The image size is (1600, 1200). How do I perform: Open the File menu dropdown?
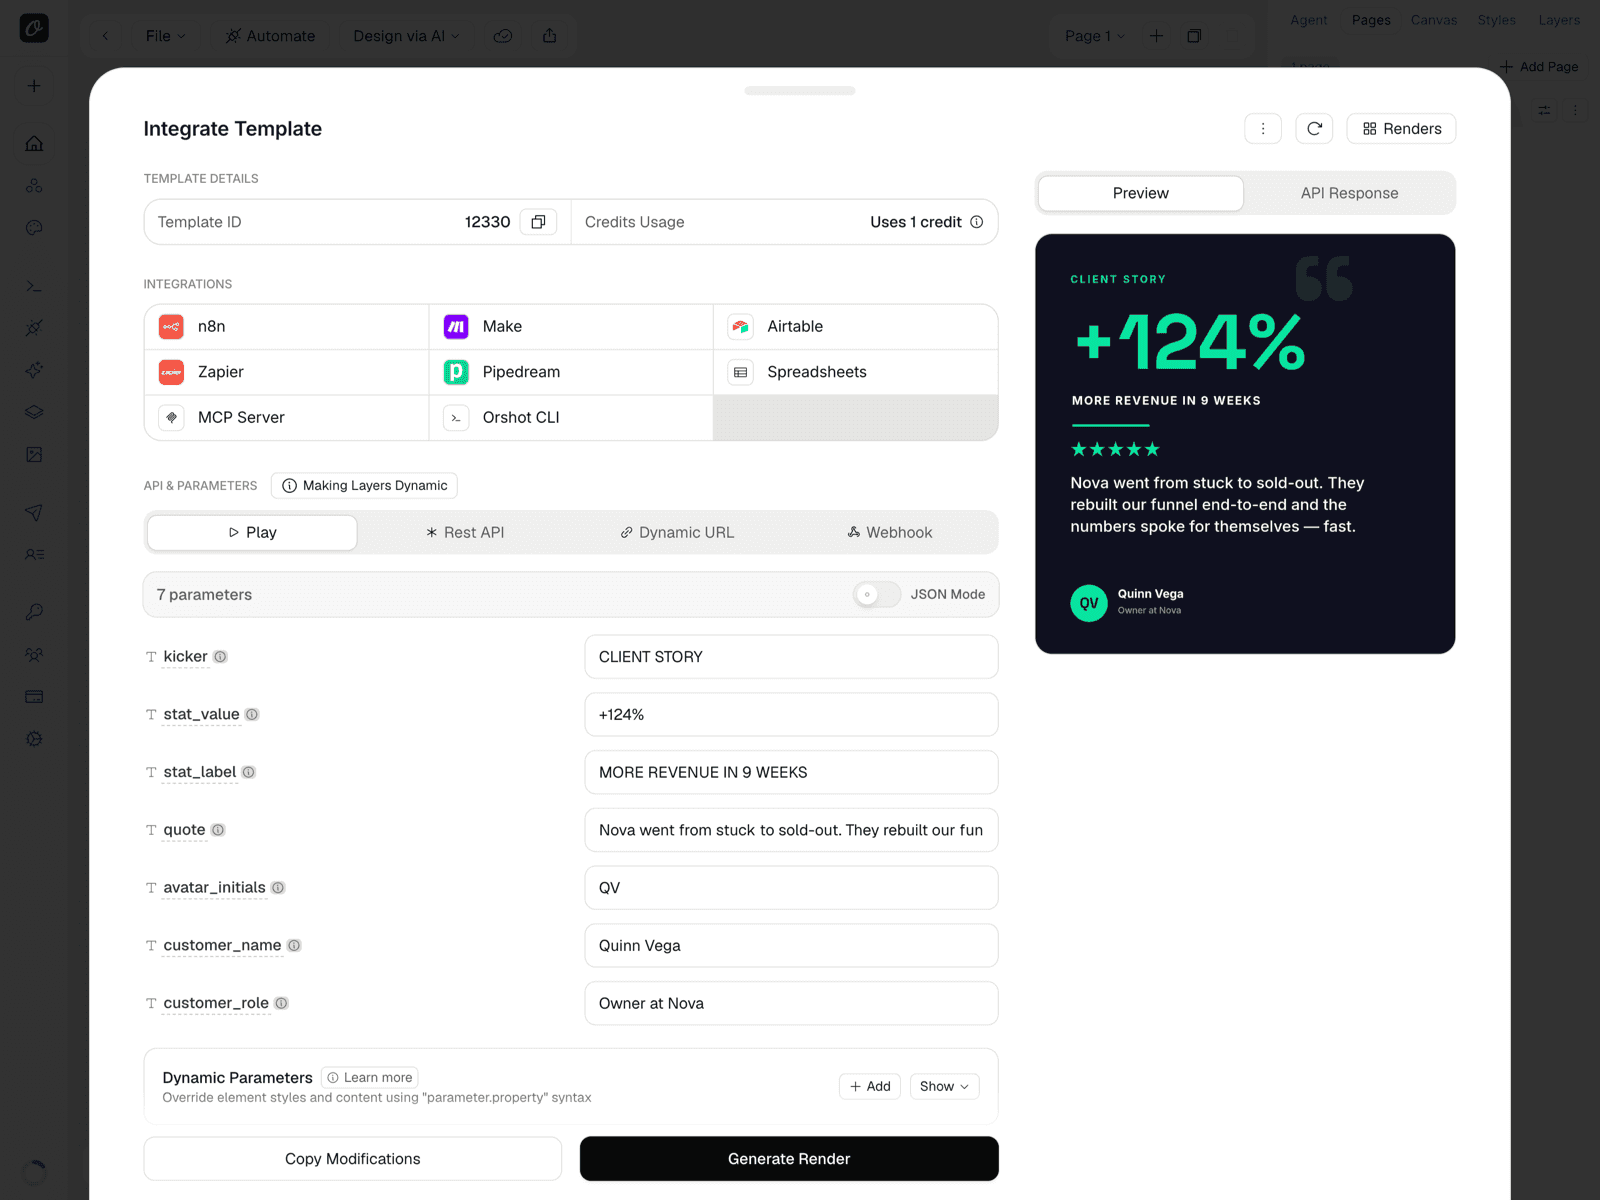(165, 36)
